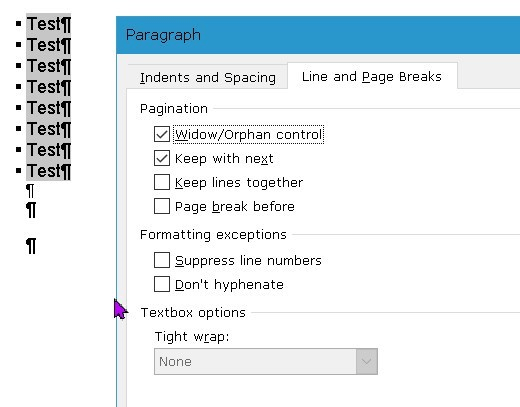Screen dimensions: 520x407
Task: Click the fourth Test bullet line
Action: (x=49, y=87)
